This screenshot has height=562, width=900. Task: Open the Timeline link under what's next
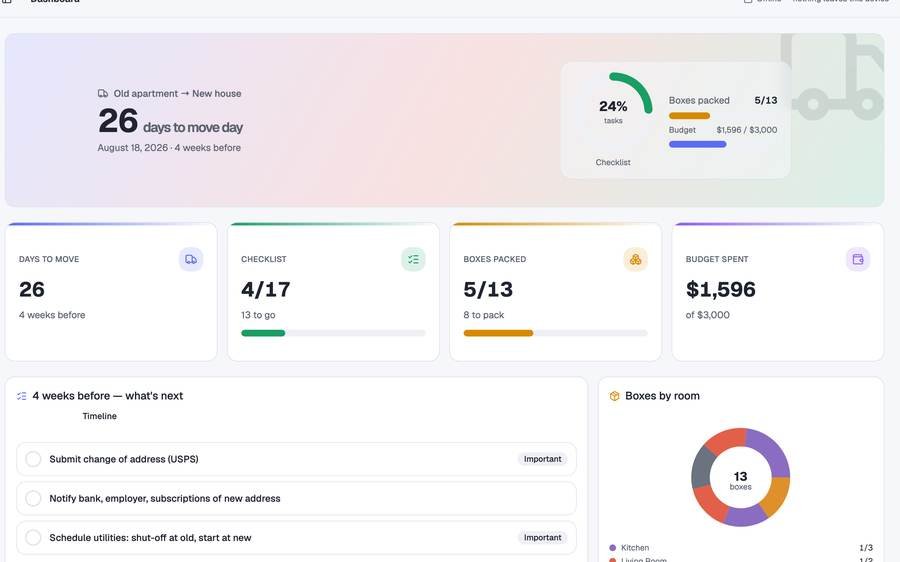(99, 416)
